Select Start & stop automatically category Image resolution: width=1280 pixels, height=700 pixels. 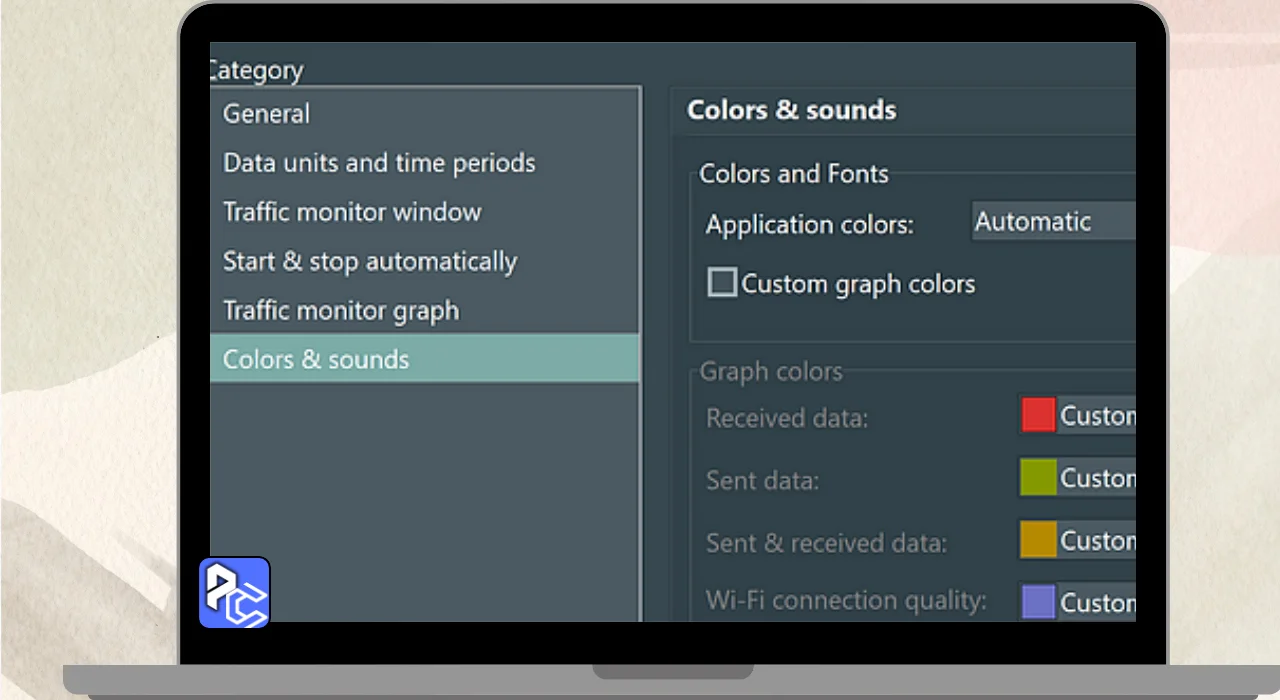tap(370, 261)
